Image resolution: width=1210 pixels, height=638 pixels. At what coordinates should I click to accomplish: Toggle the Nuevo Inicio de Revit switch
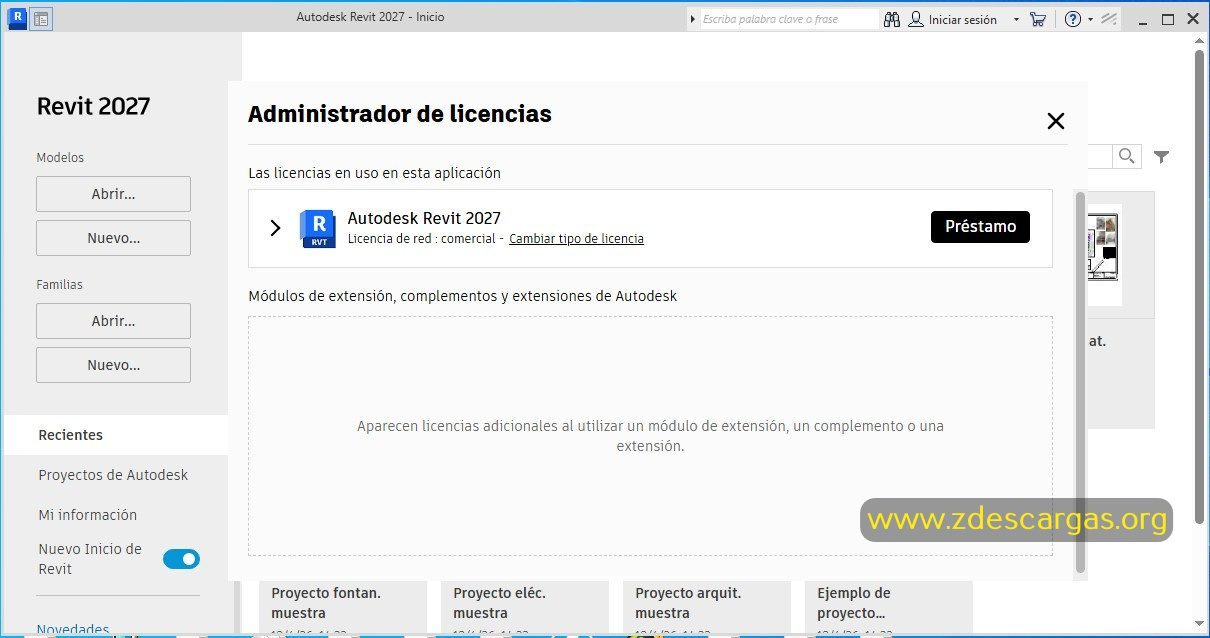coord(181,559)
